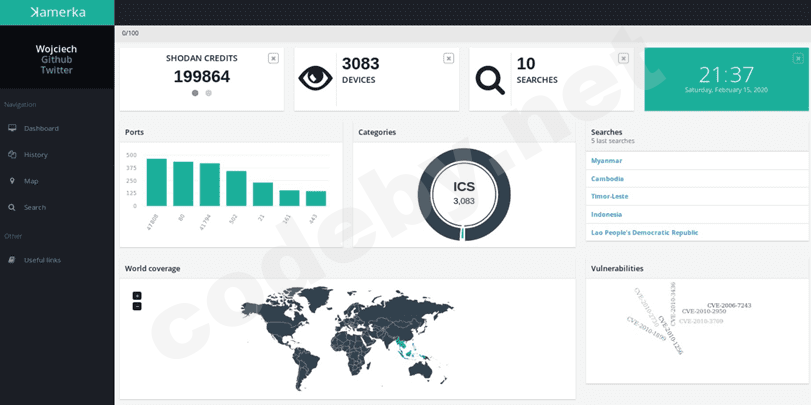
Task: Click the Map pin icon
Action: click(12, 181)
